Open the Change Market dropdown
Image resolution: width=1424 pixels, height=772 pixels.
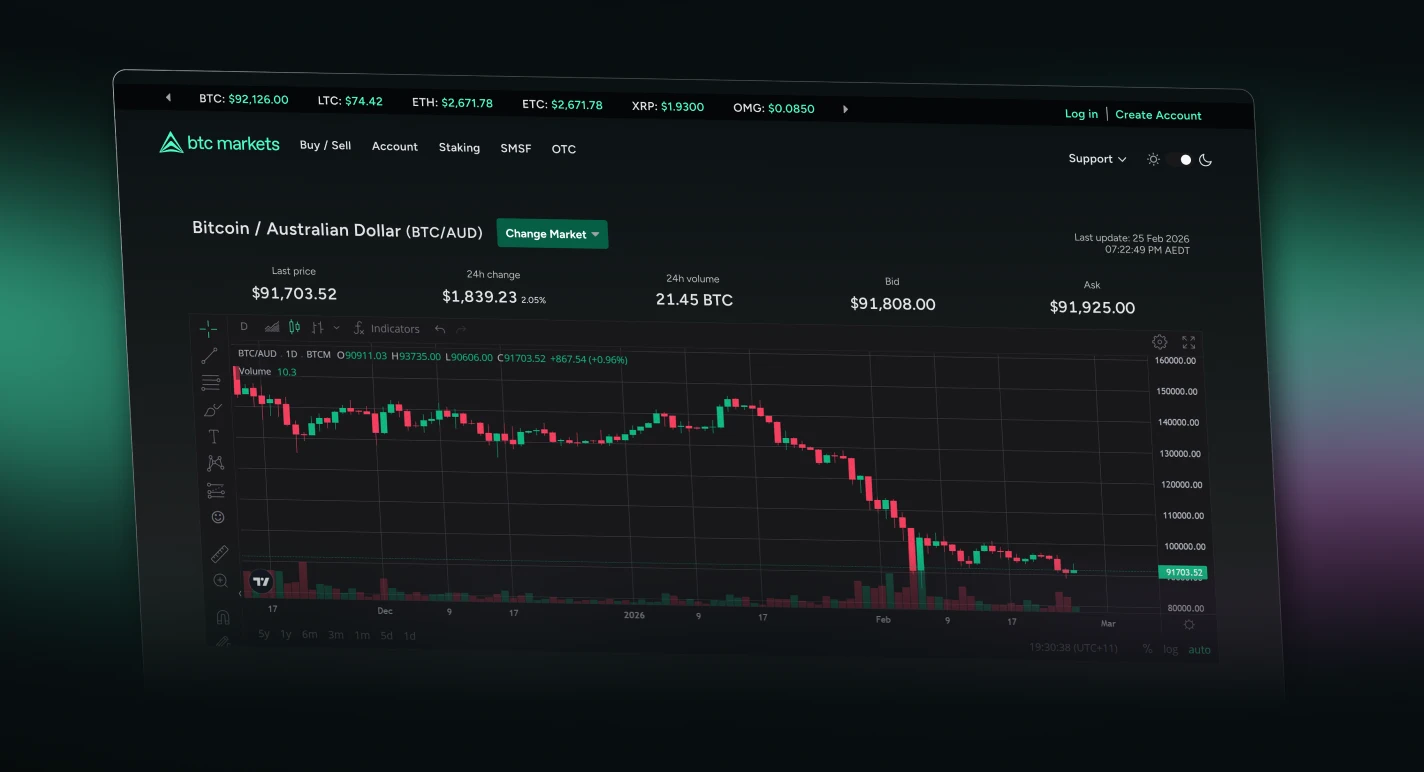[552, 234]
